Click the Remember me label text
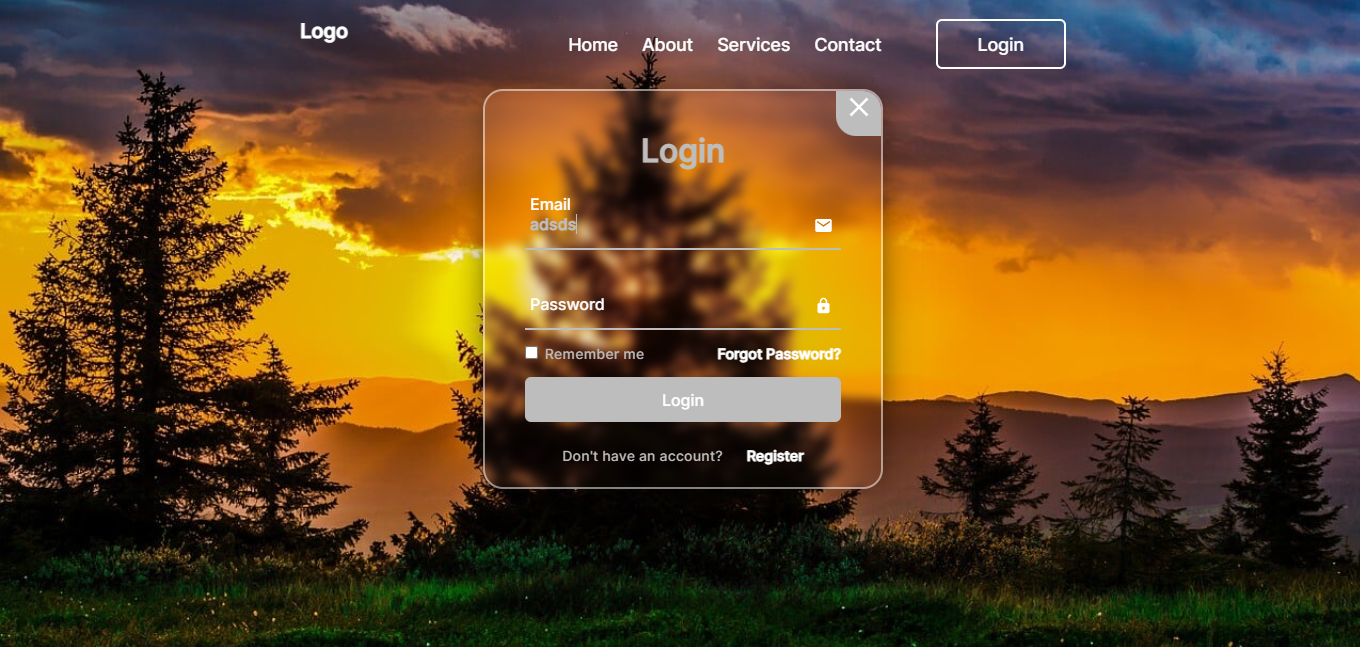 coord(594,354)
